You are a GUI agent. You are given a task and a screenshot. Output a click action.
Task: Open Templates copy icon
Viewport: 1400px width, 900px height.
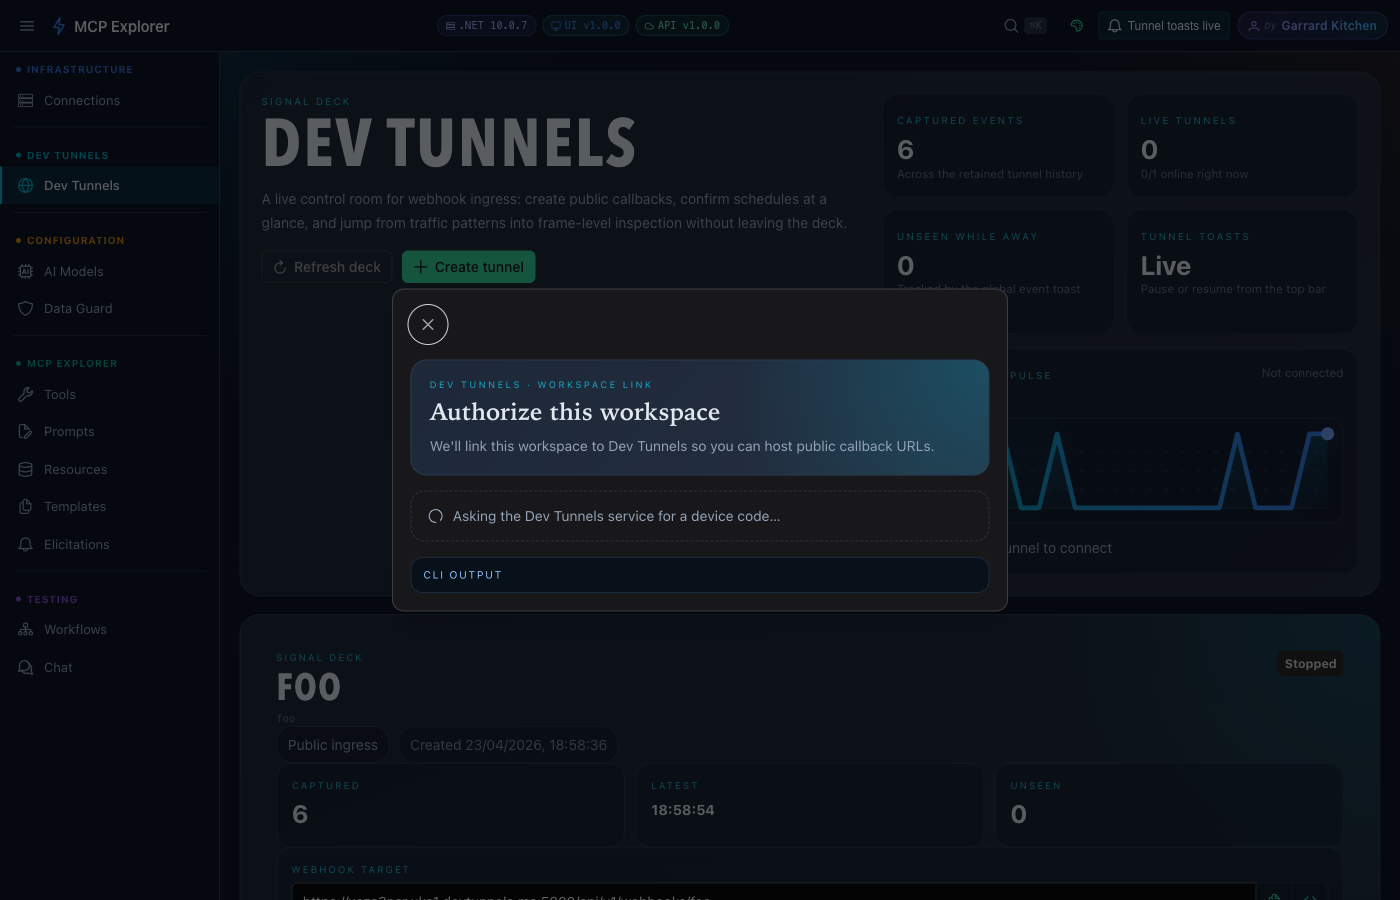26,507
